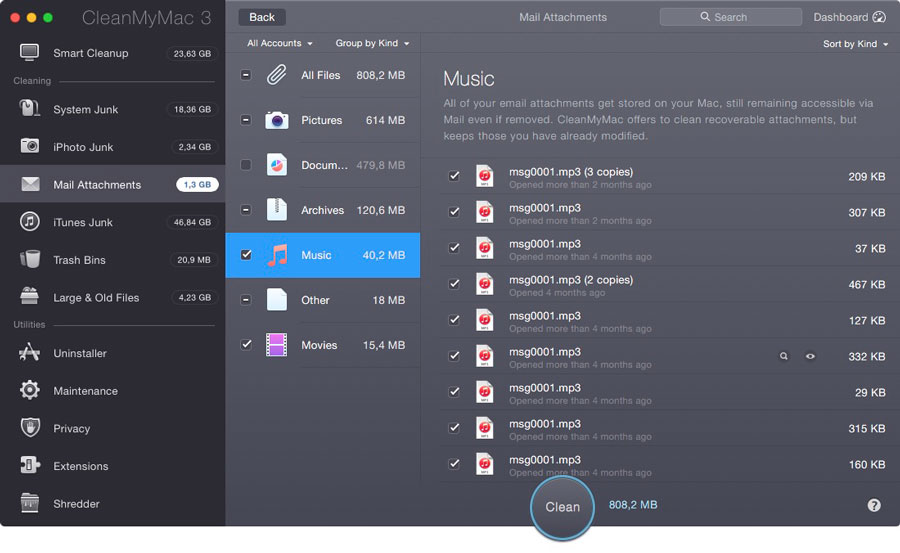Uncheck the Movies checkbox
This screenshot has height=553, width=900.
(x=246, y=345)
